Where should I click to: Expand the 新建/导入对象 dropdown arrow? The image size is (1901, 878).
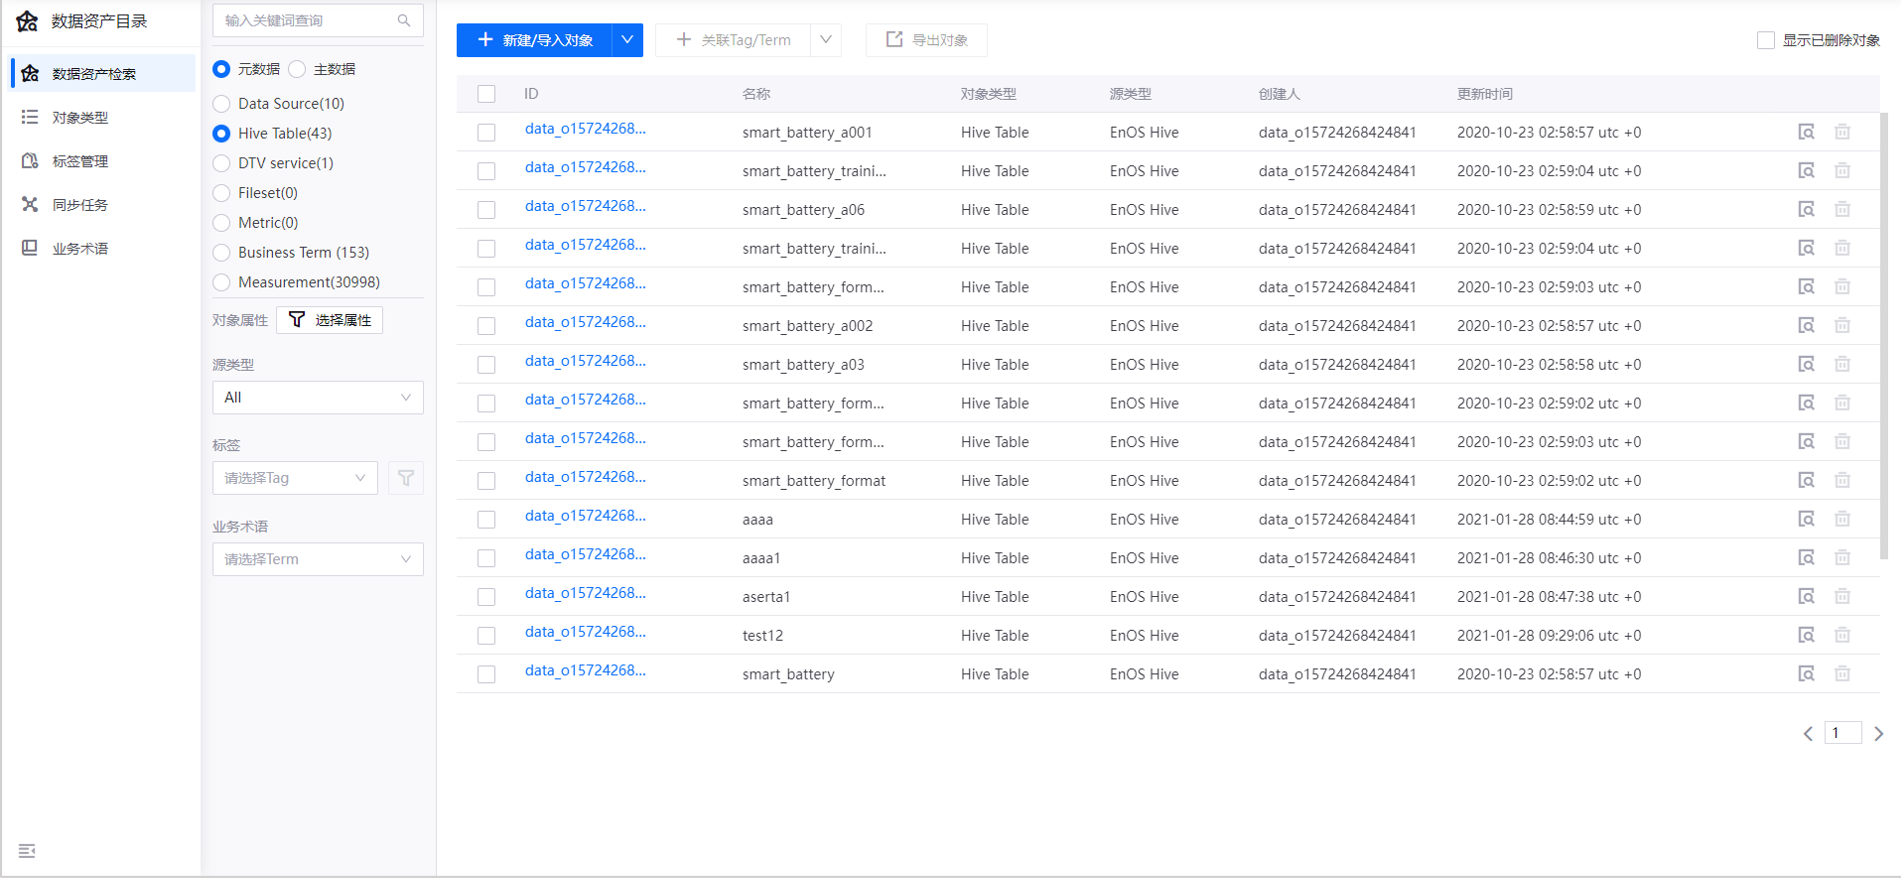627,40
